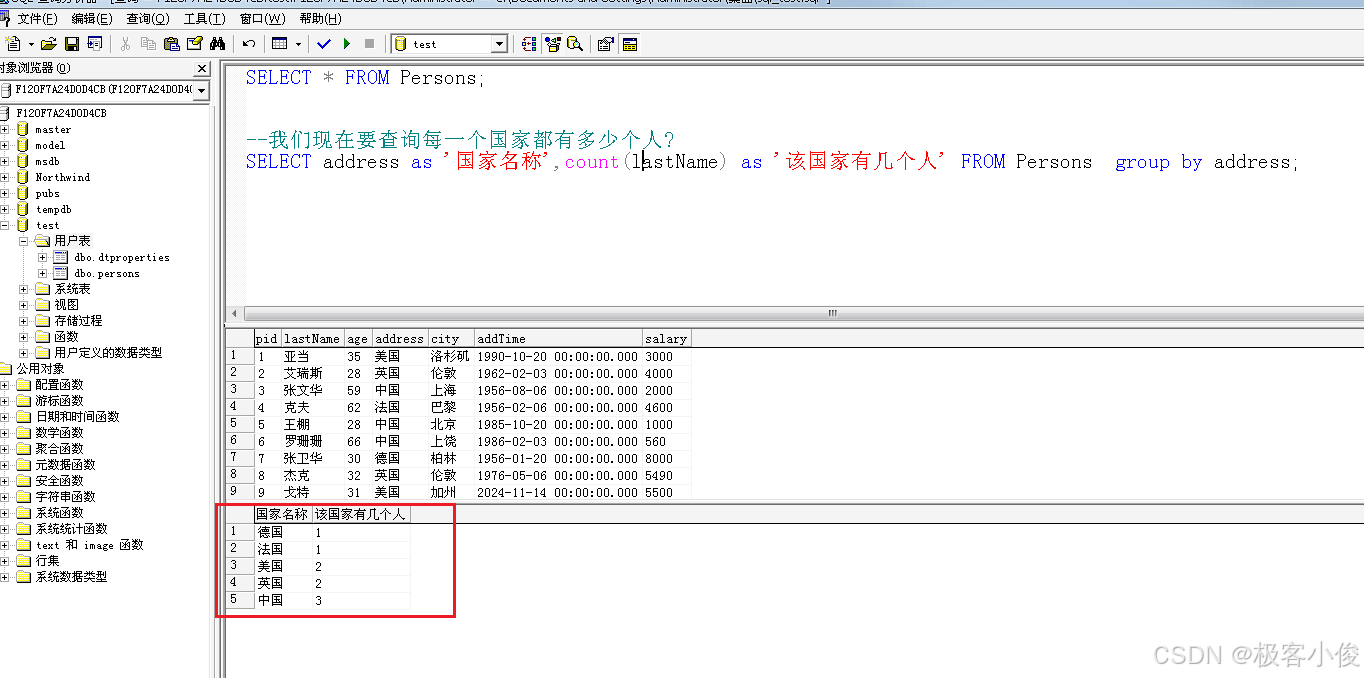Expand the master database node

coord(6,129)
